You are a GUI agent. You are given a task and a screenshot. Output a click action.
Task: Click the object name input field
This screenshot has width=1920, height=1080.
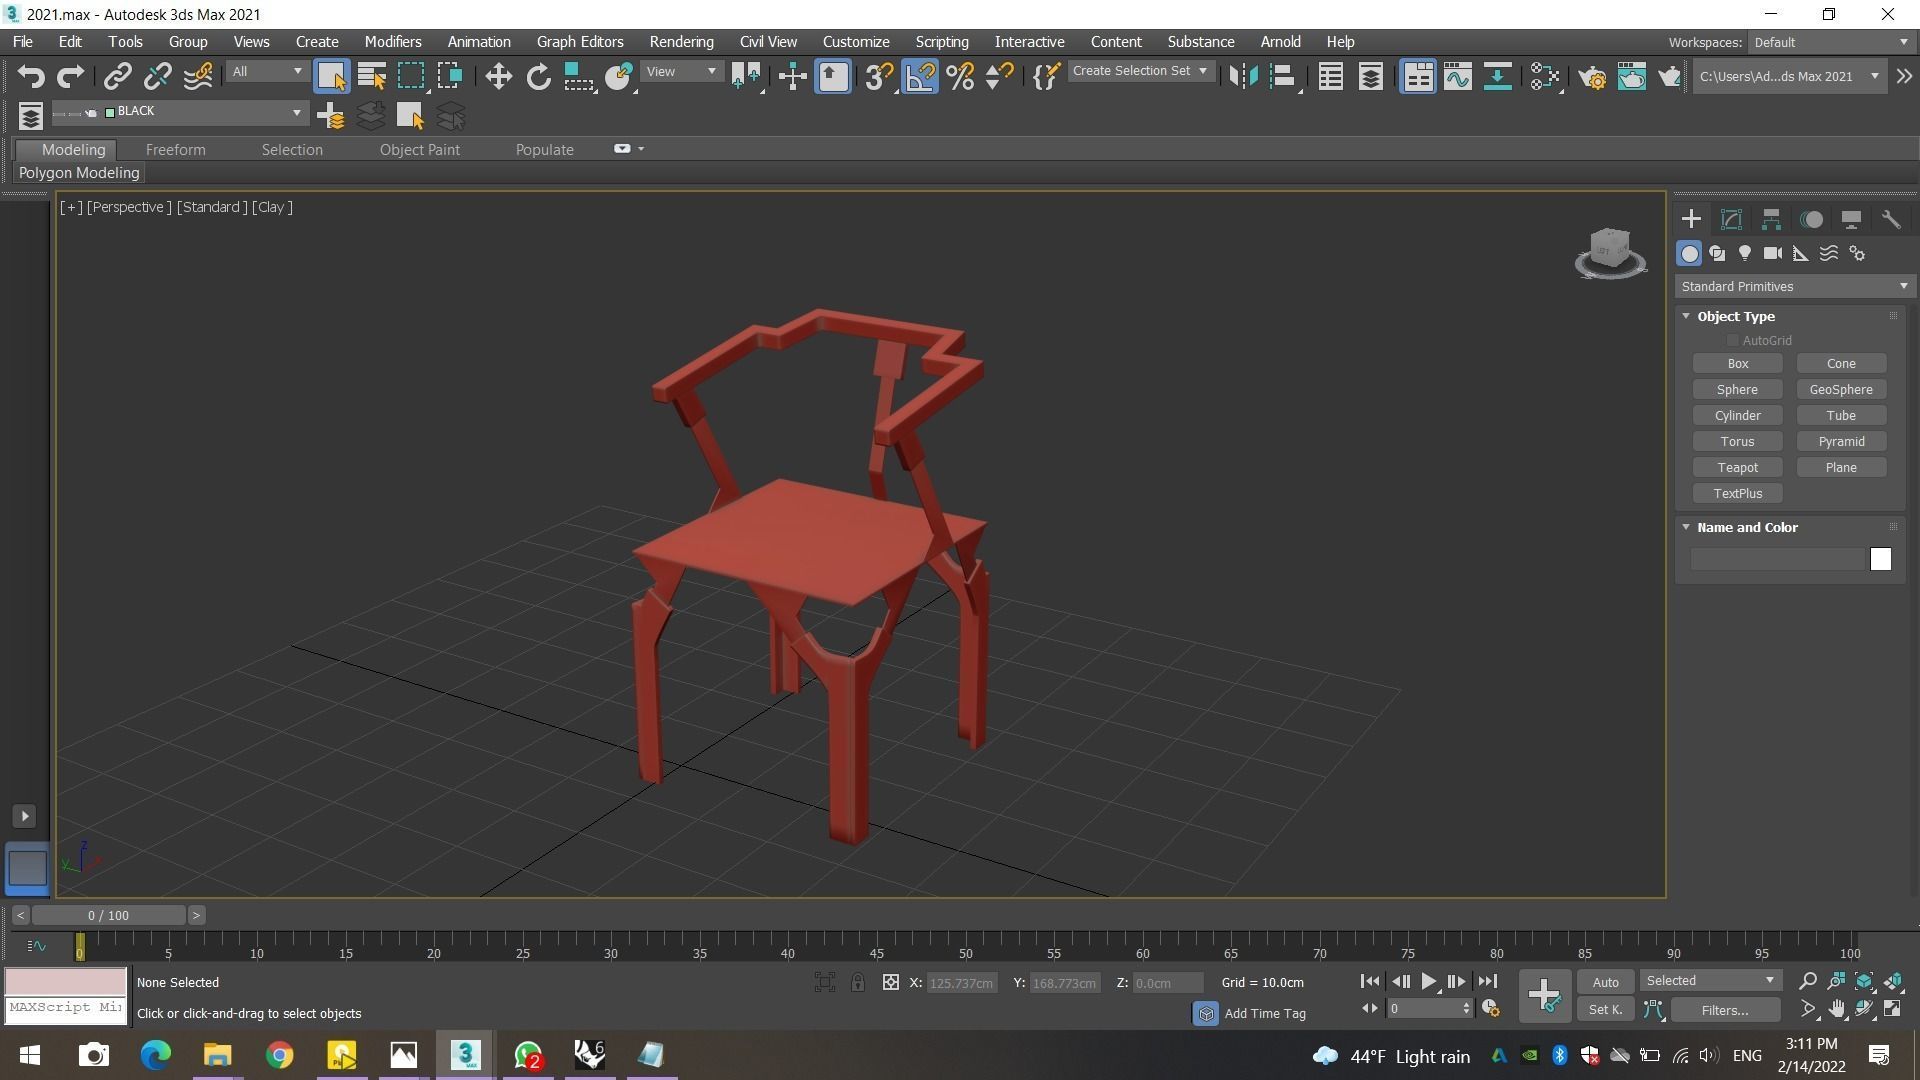[x=1778, y=560]
